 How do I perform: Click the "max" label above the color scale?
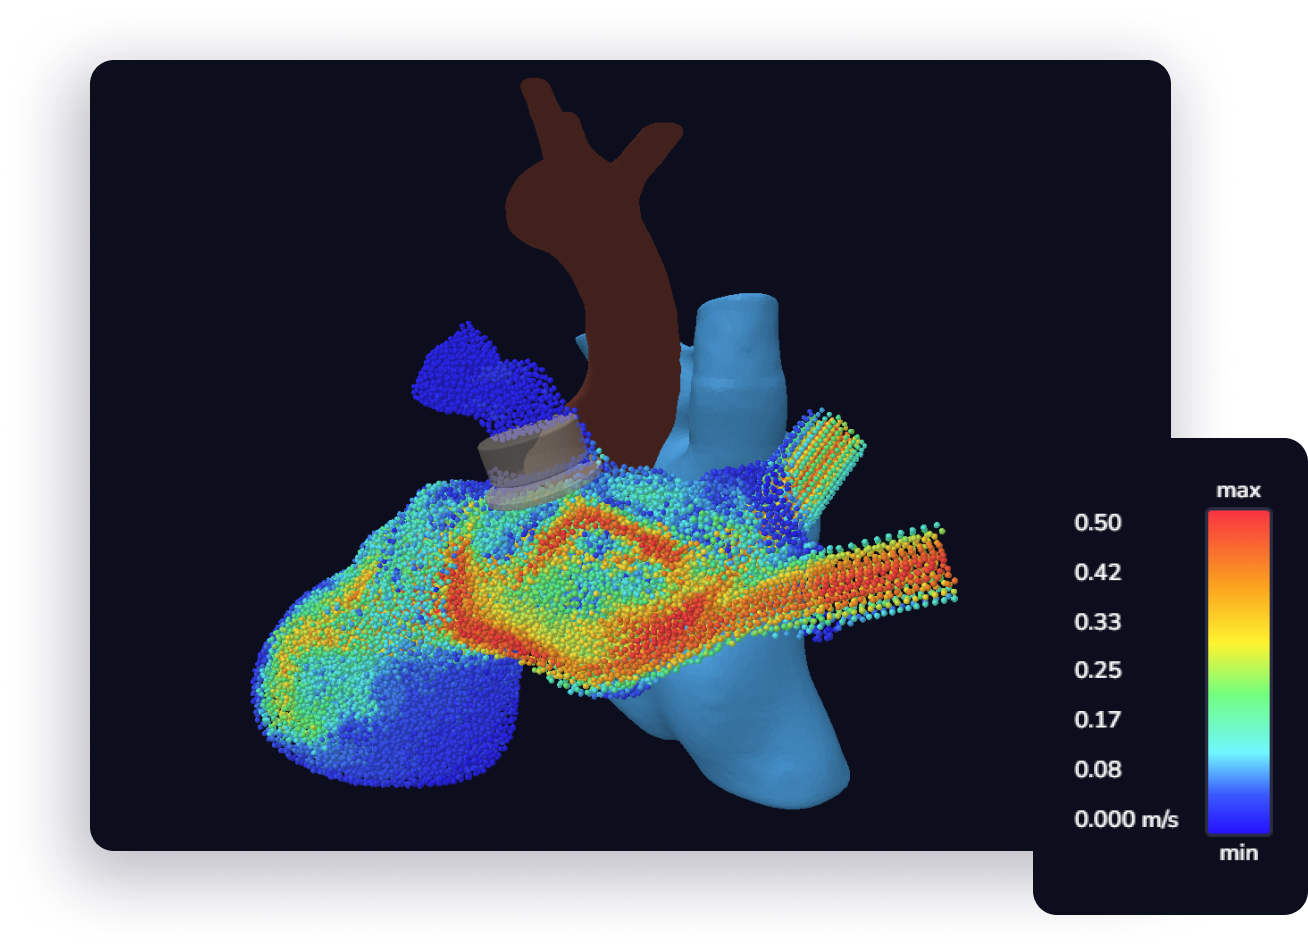[1239, 490]
